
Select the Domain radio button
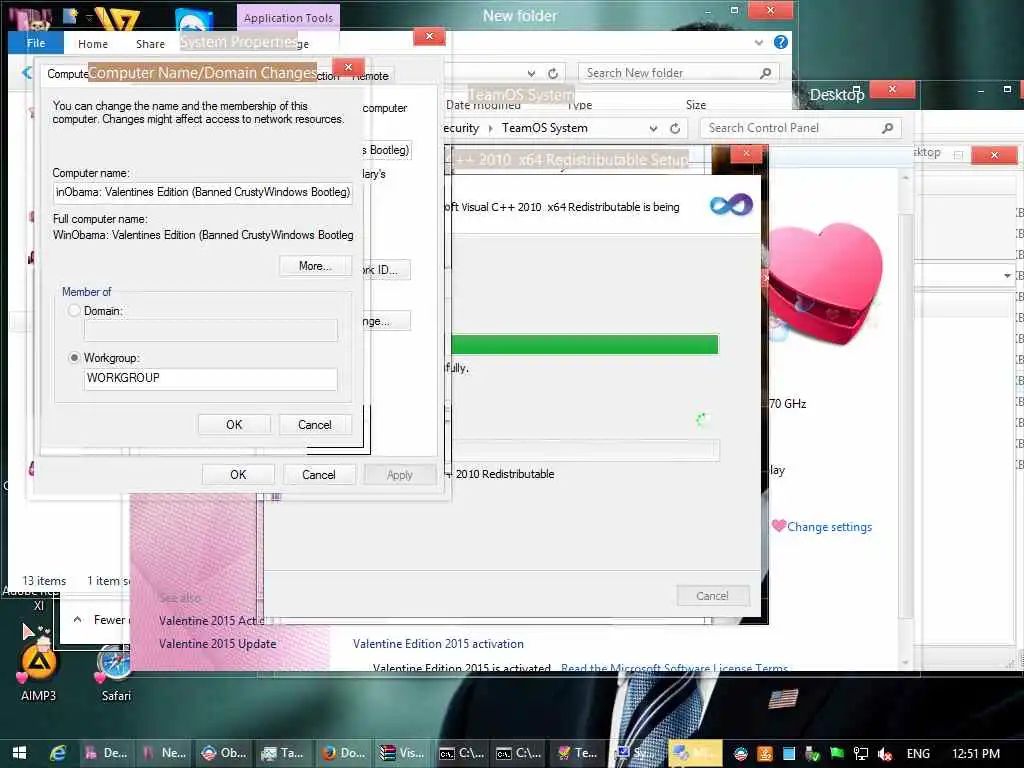74,311
